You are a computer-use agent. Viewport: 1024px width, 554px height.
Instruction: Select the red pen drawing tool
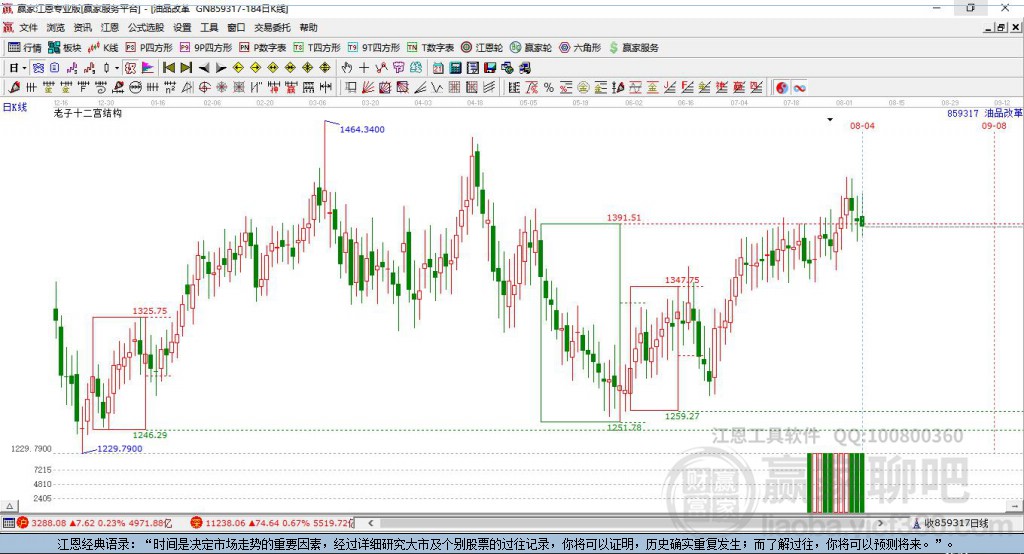[14, 88]
